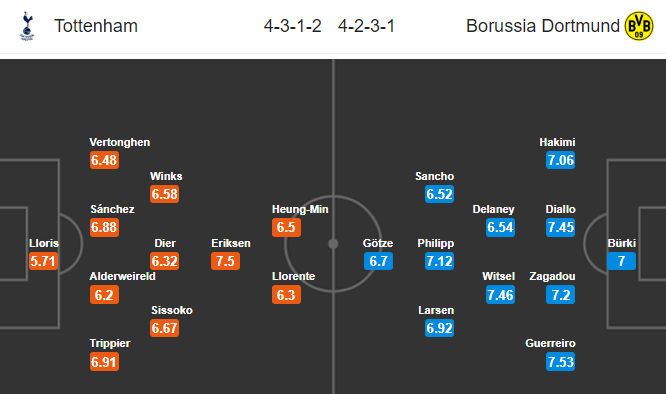Click Hakimi's 7.06 rating badge

(561, 160)
